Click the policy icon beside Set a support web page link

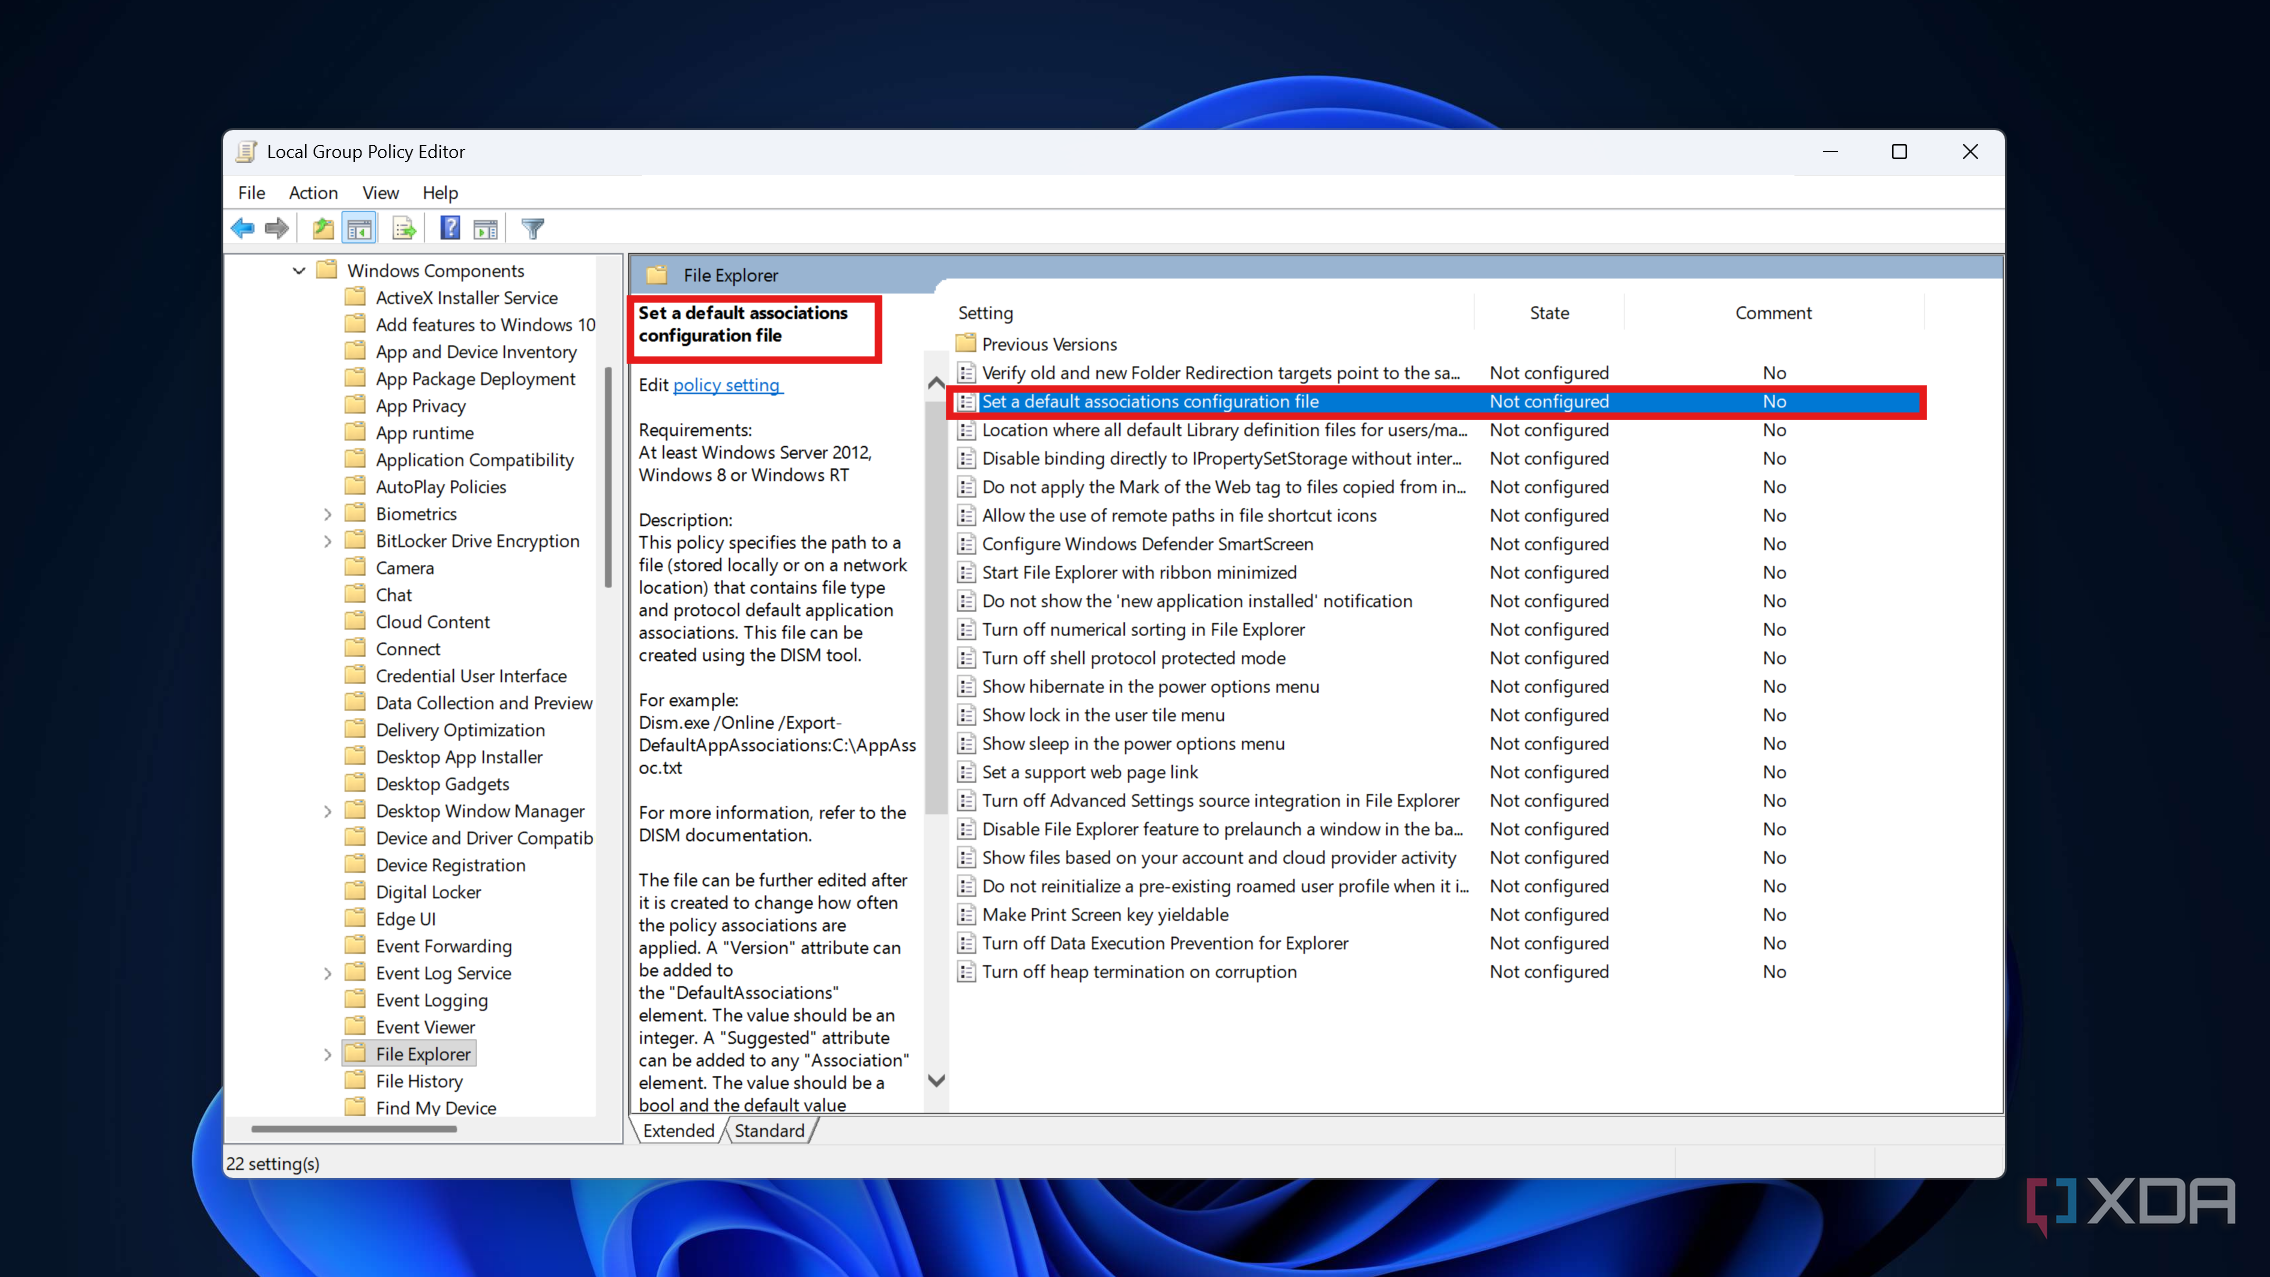click(x=966, y=772)
